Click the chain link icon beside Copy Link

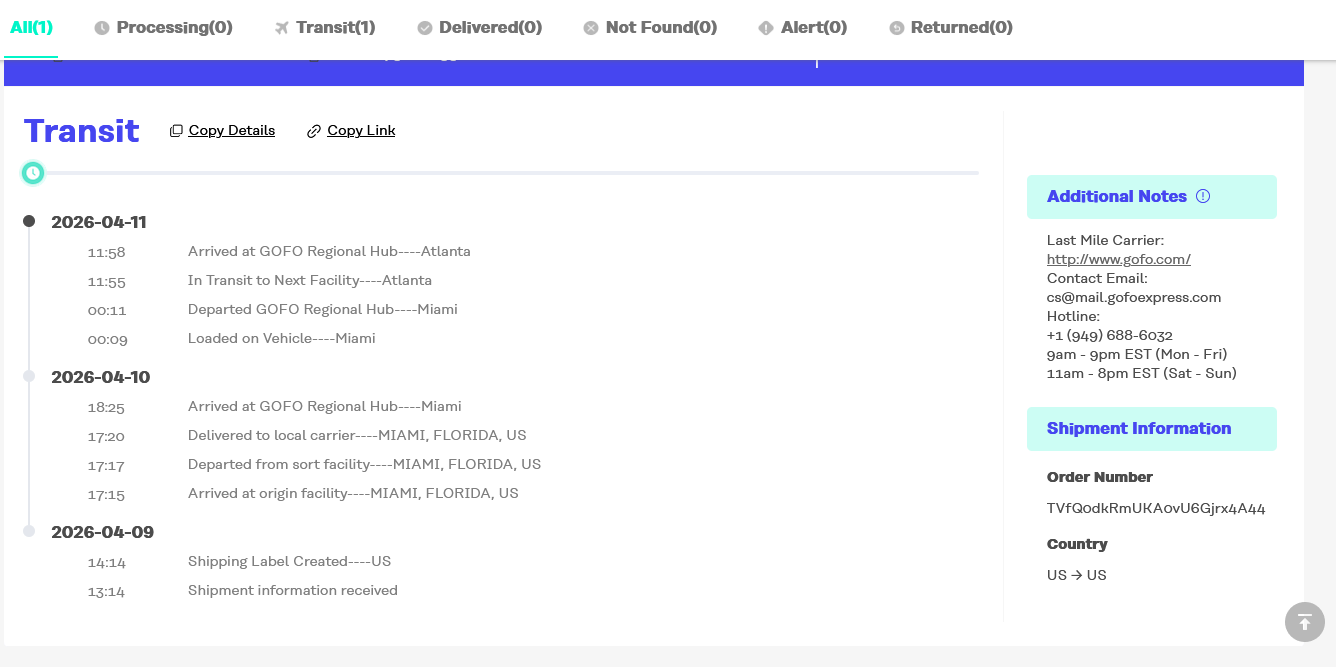tap(314, 131)
